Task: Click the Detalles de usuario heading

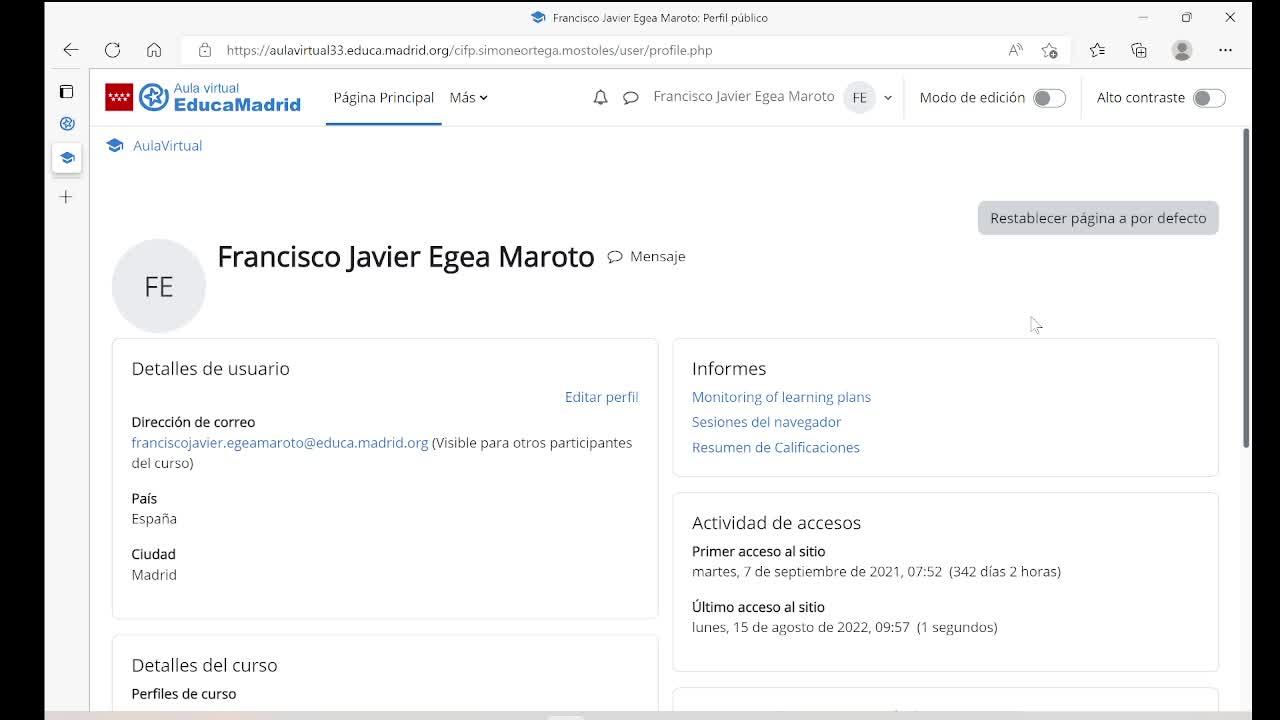Action: [210, 369]
